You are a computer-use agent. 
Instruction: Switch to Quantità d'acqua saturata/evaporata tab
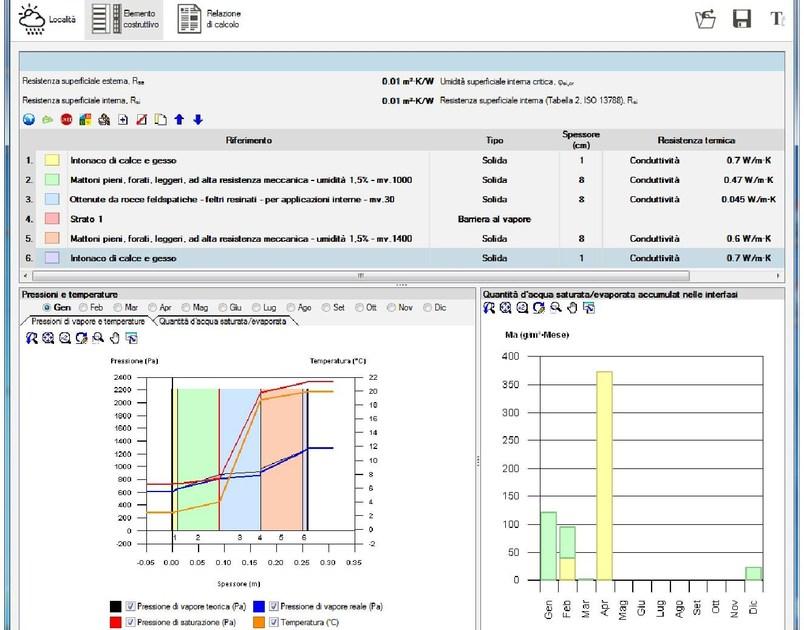[223, 321]
